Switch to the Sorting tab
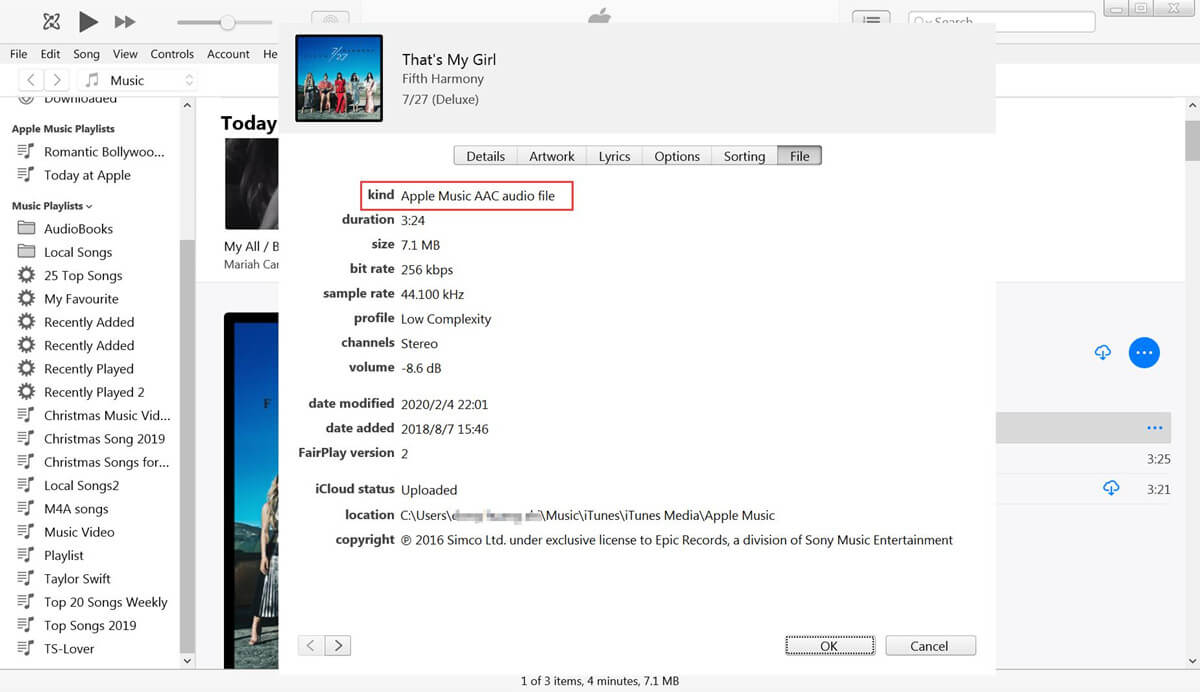The height and width of the screenshot is (692, 1200). coord(744,156)
